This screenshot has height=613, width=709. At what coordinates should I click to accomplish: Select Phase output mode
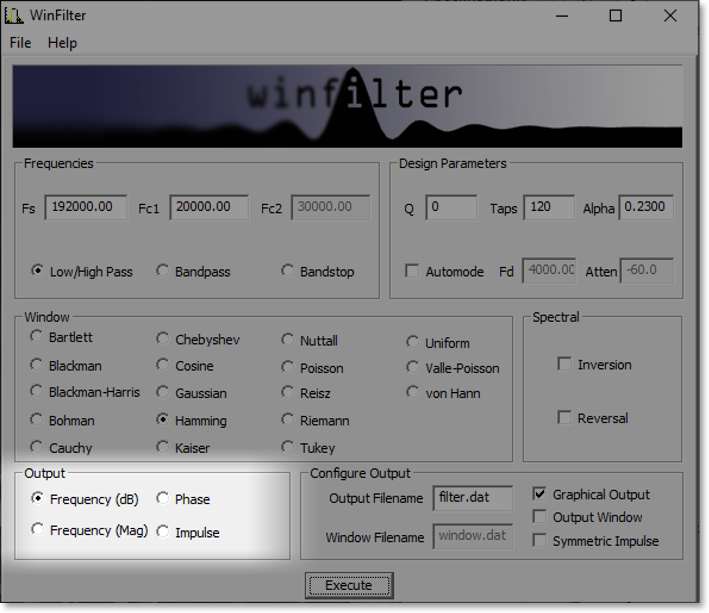(x=163, y=499)
